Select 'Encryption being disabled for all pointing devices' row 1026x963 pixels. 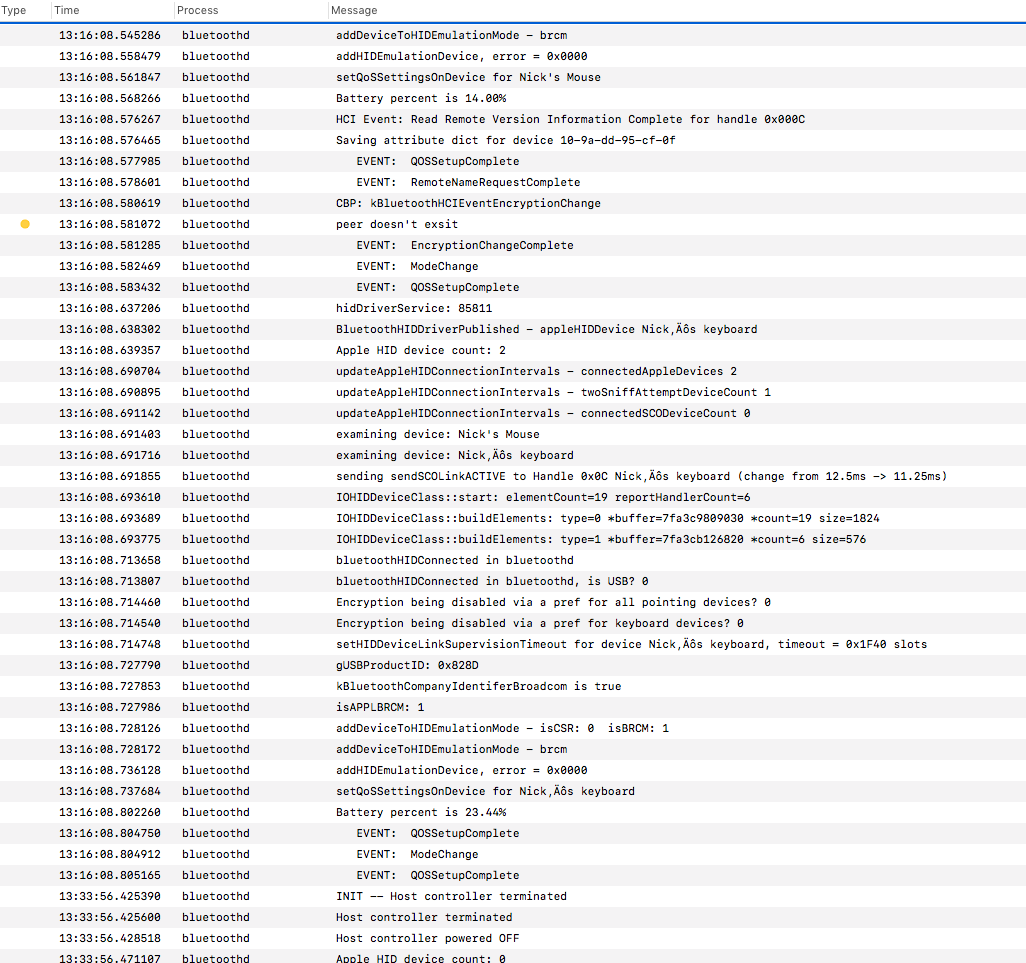pyautogui.click(x=513, y=602)
